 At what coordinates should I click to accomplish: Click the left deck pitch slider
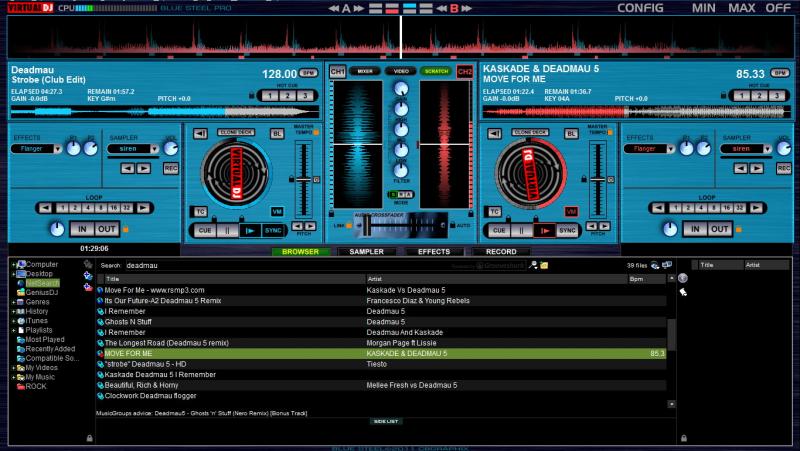[x=304, y=180]
